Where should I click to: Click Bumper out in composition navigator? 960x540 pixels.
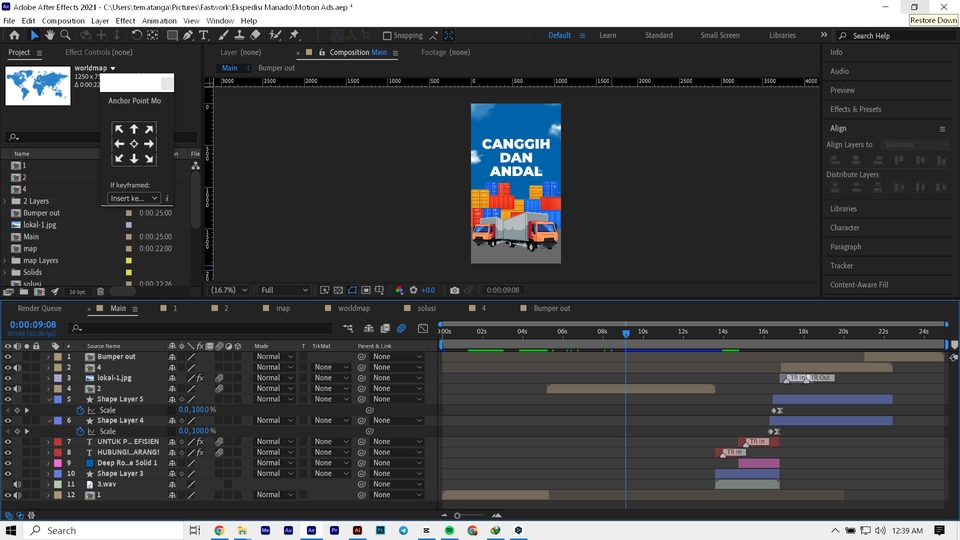276,68
